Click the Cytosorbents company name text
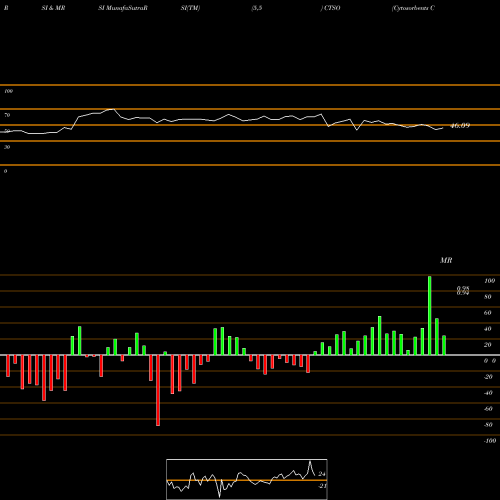 point(413,8)
